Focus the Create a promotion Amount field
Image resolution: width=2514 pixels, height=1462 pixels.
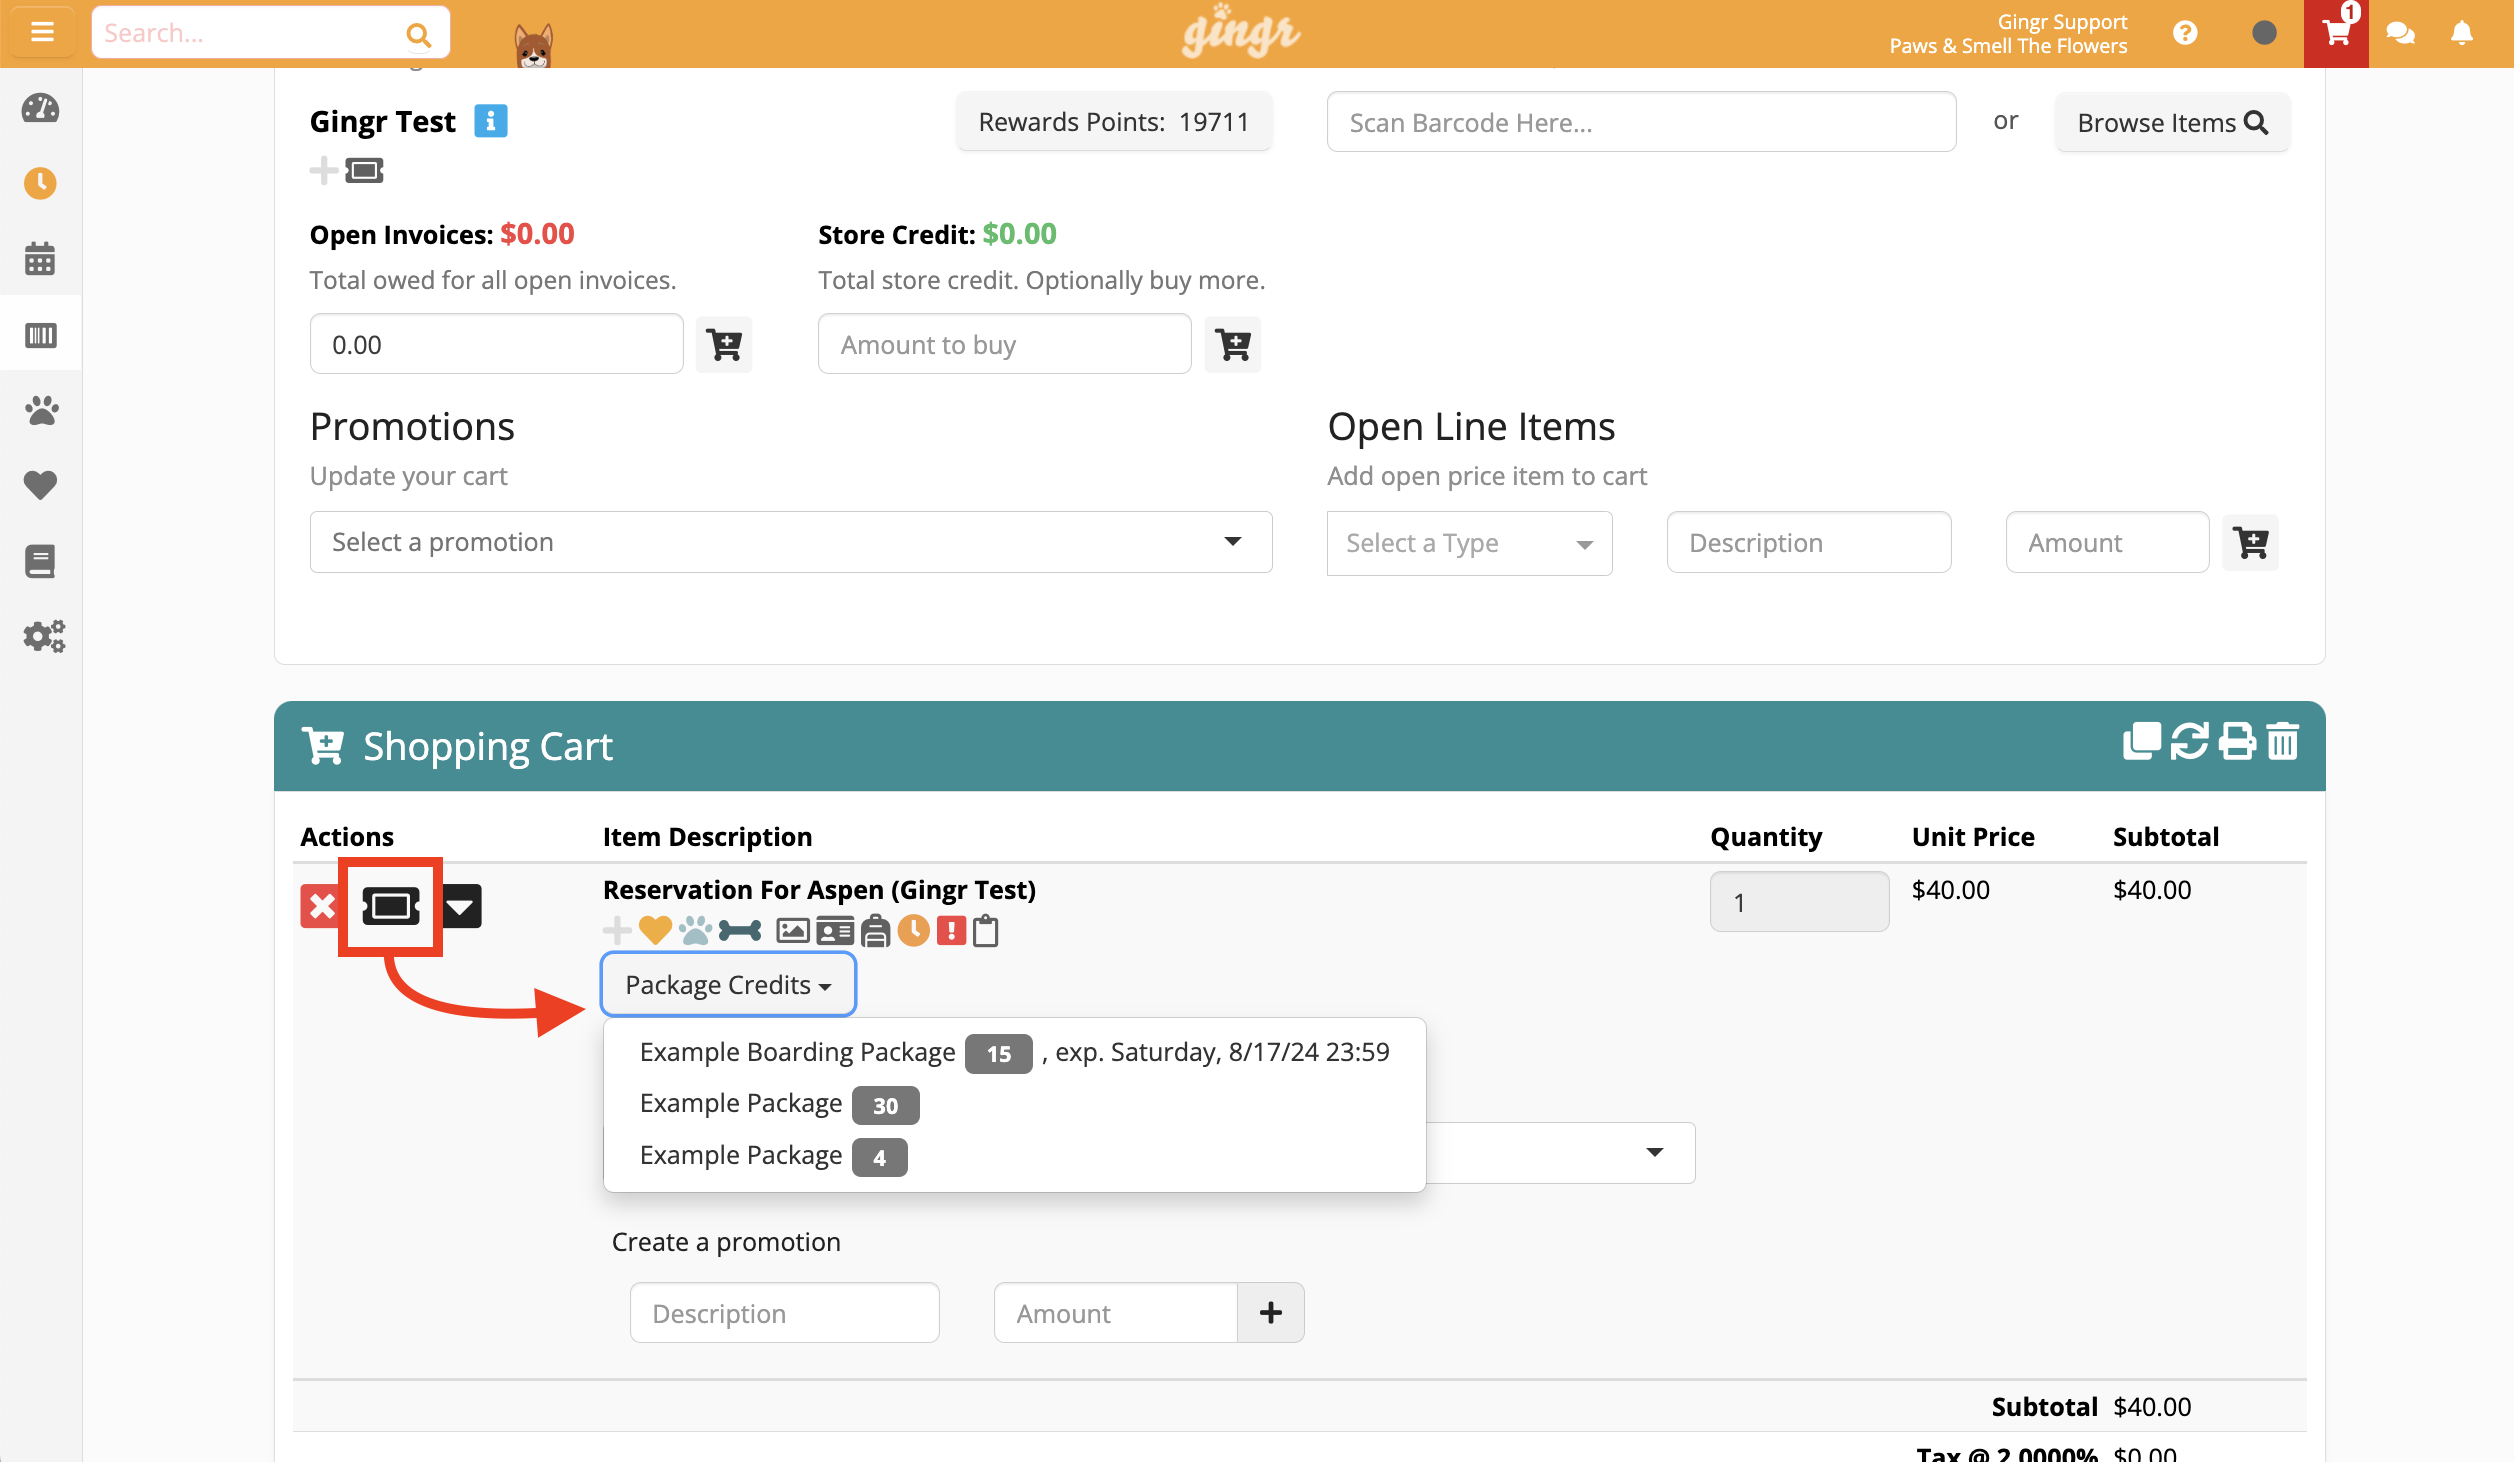[x=1115, y=1313]
